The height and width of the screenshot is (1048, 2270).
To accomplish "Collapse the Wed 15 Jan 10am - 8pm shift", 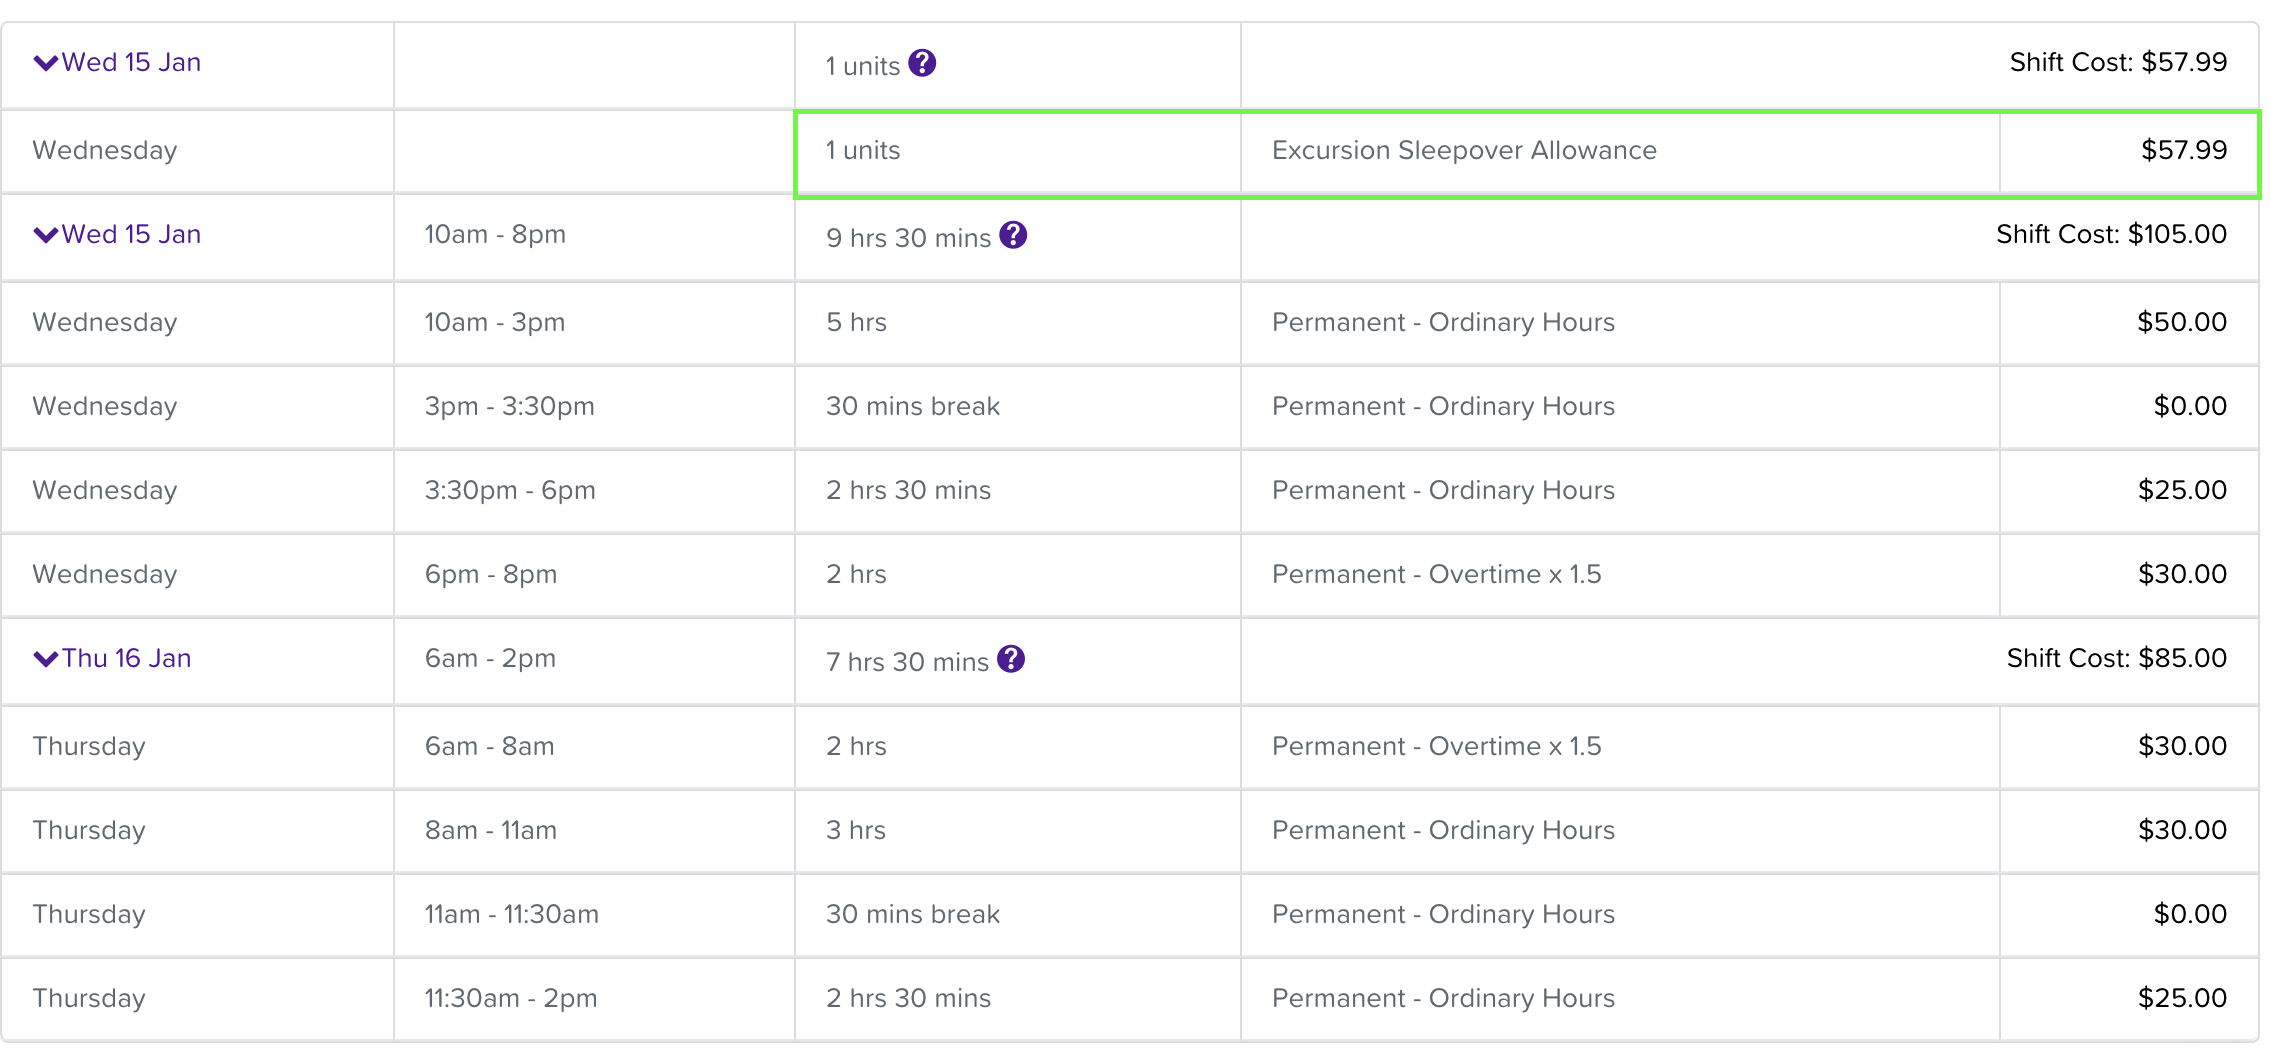I will [x=45, y=235].
